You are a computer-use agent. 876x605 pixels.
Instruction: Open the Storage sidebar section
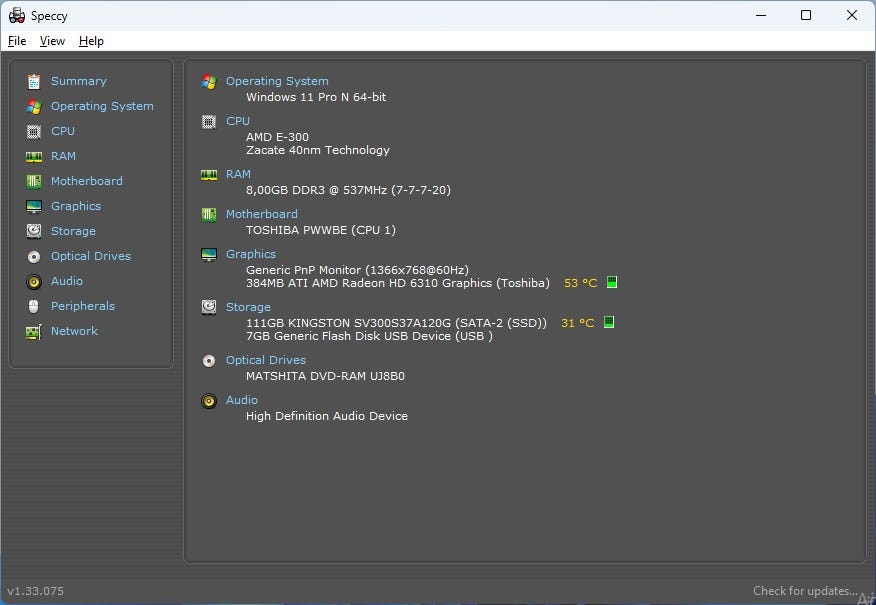point(73,231)
